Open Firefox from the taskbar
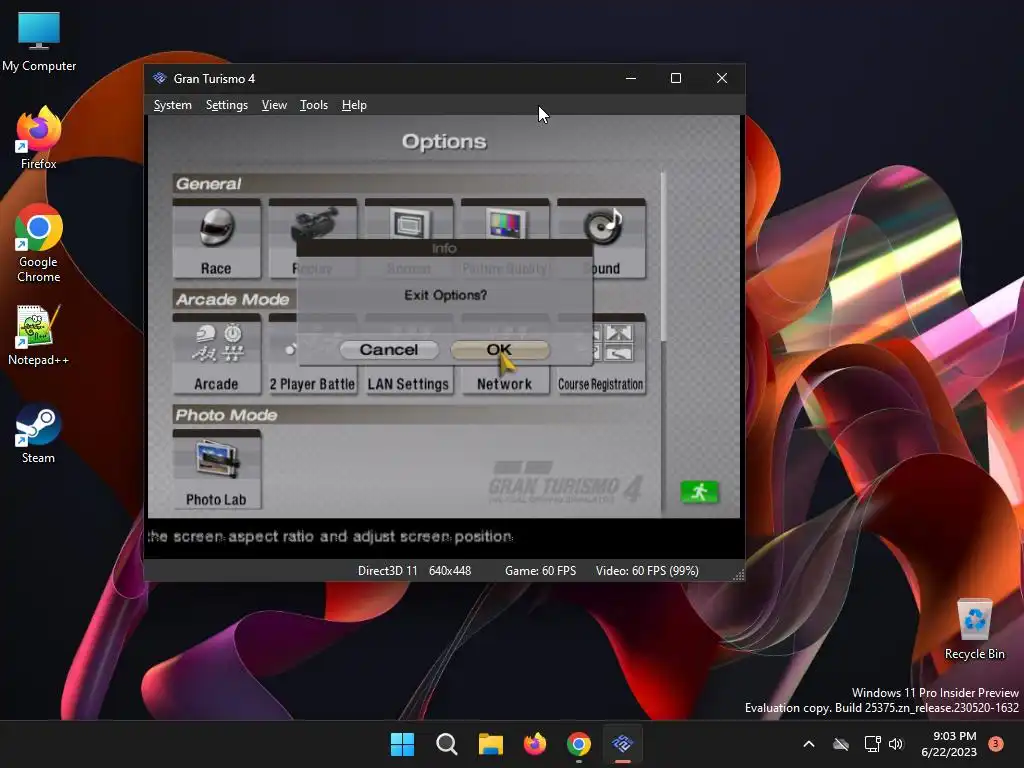Image resolution: width=1024 pixels, height=768 pixels. pyautogui.click(x=535, y=744)
